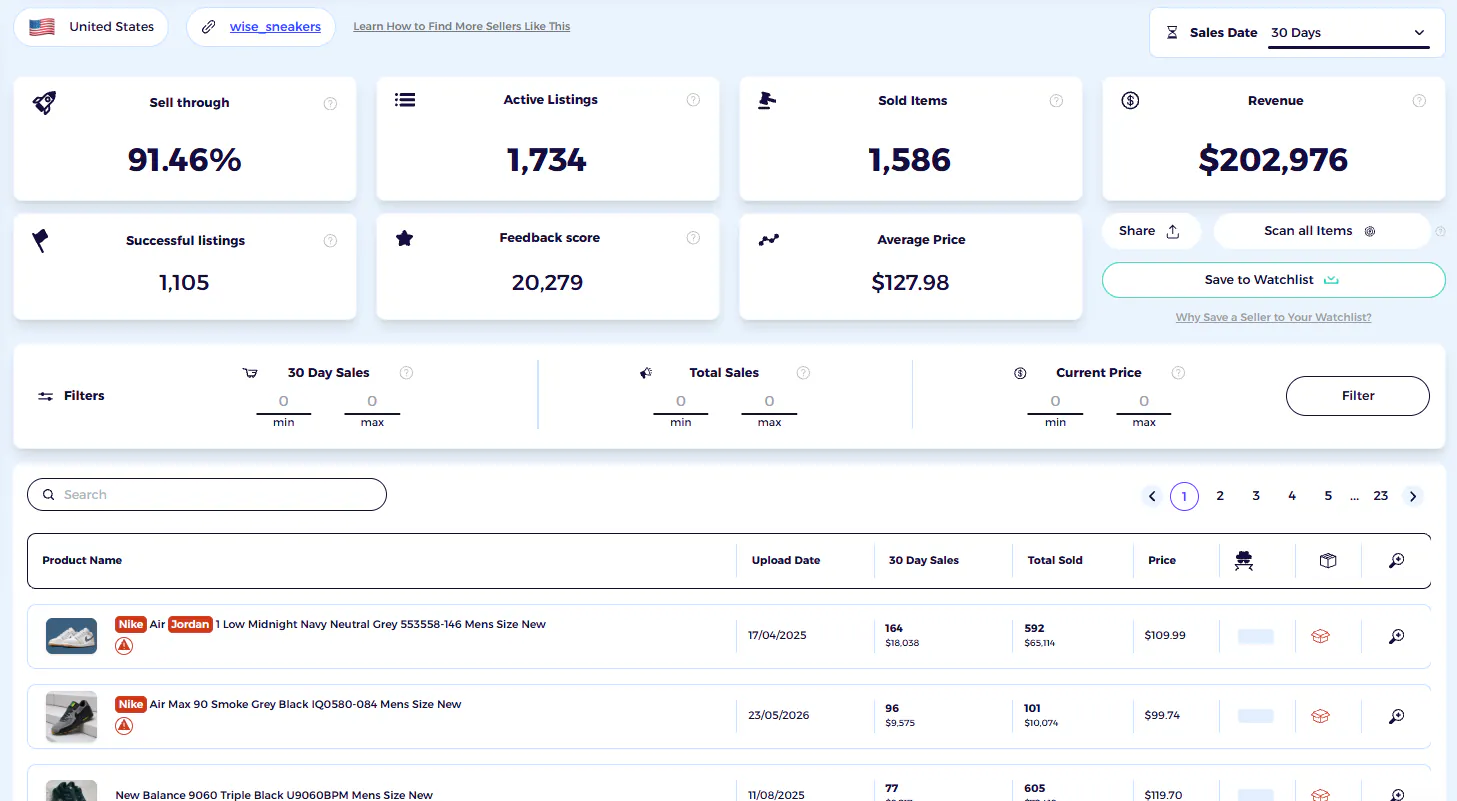Screen dimensions: 1457x801
Task: Click warning triangle under Air Max 90 listing
Action: (x=124, y=726)
